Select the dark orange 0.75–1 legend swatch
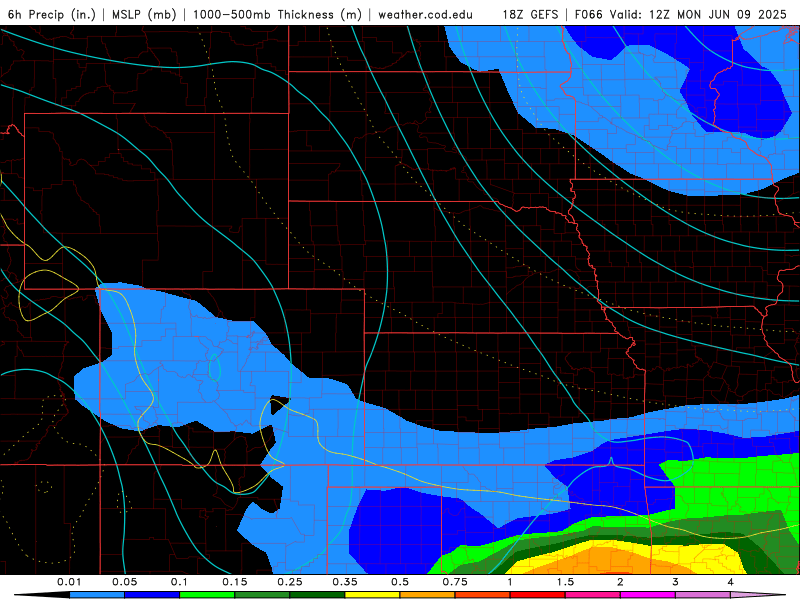Image resolution: width=800 pixels, height=600 pixels. [483, 595]
